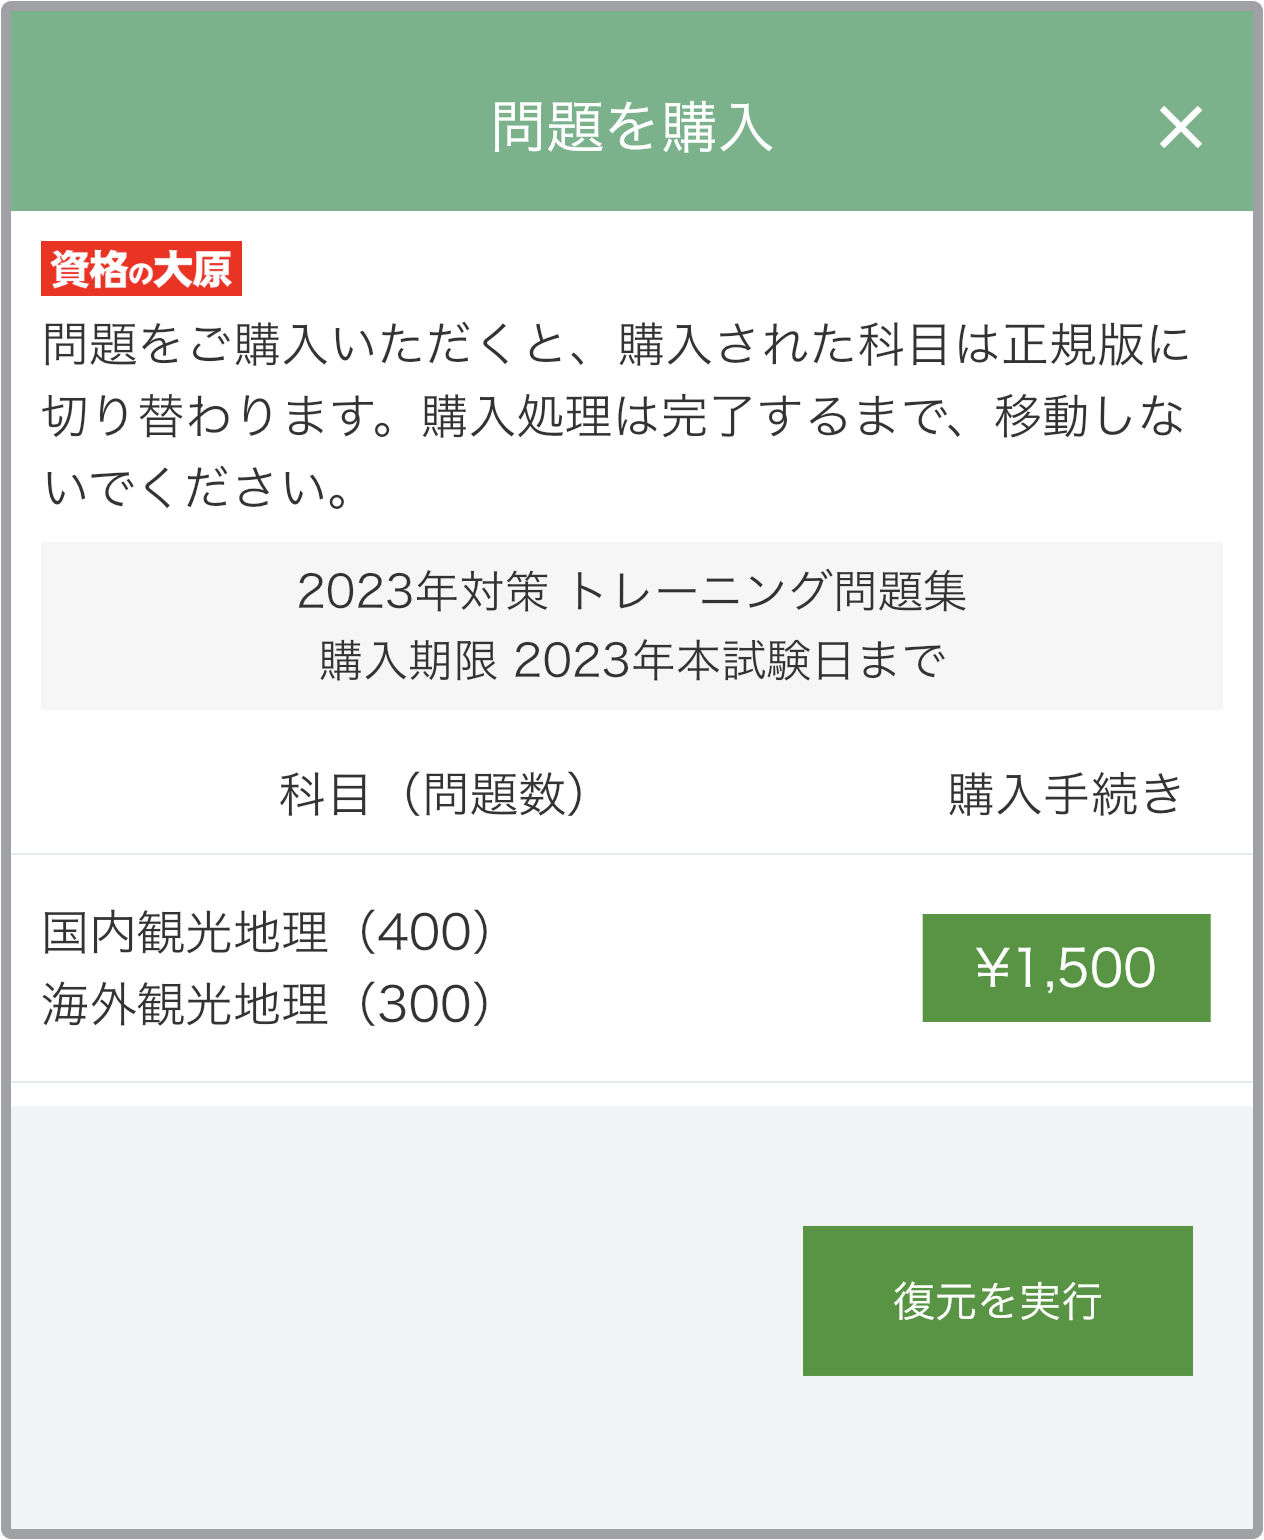Click the 問題を購入 dialog title
The image size is (1264, 1540).
point(632,128)
